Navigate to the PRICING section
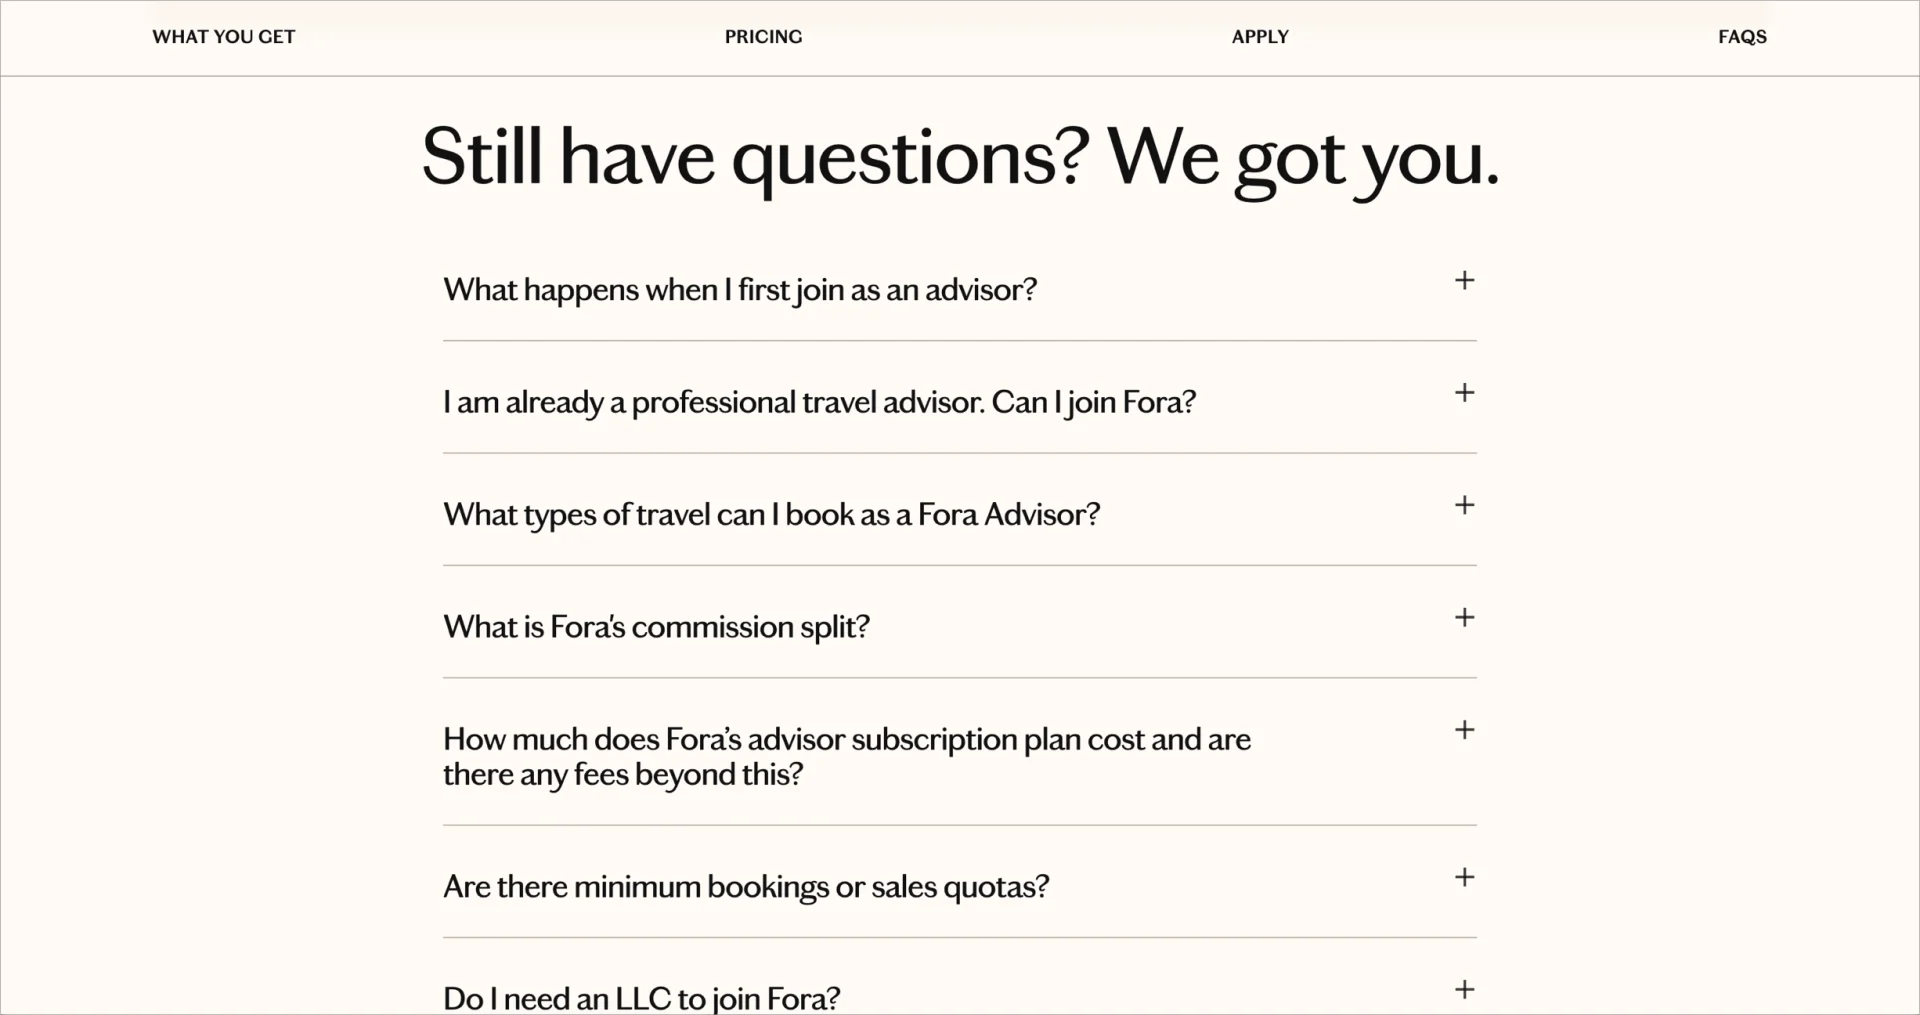The width and height of the screenshot is (1920, 1015). coord(762,37)
